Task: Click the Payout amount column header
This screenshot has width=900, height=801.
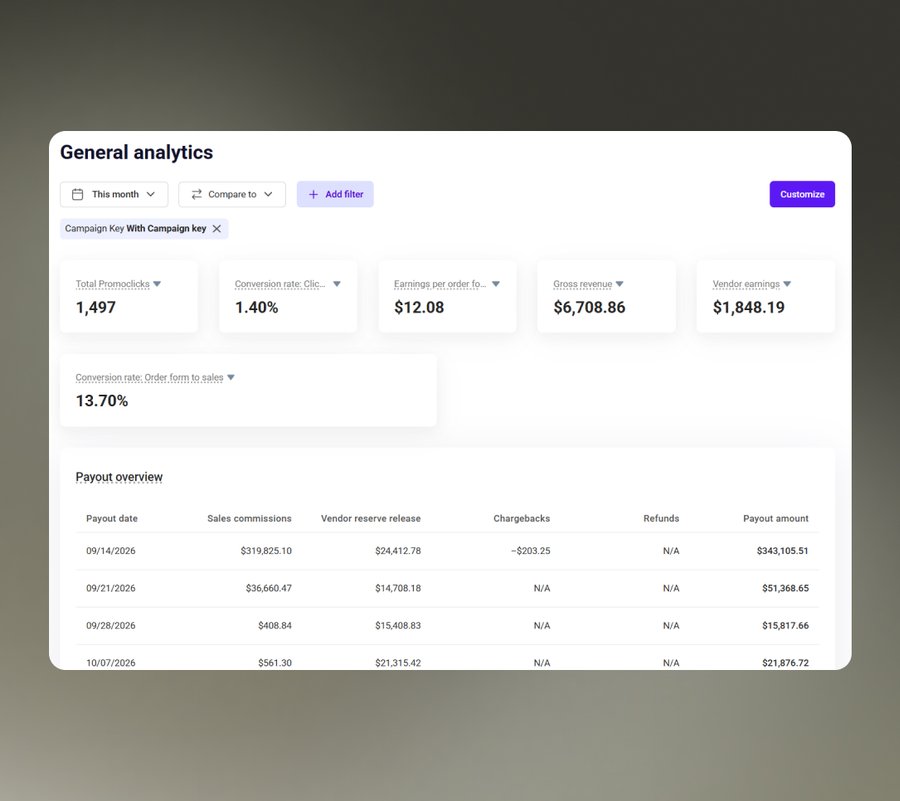Action: point(776,519)
